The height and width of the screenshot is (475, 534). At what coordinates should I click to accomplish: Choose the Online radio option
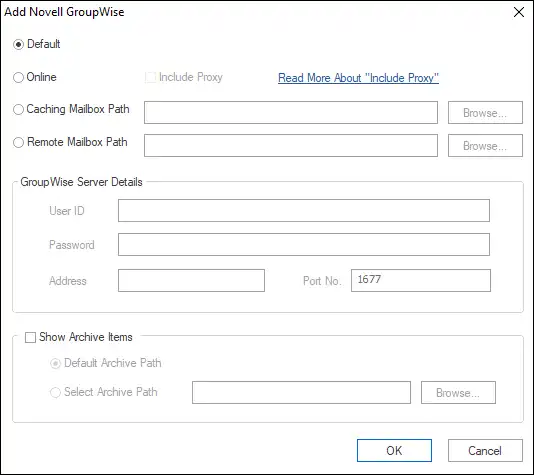click(x=18, y=77)
